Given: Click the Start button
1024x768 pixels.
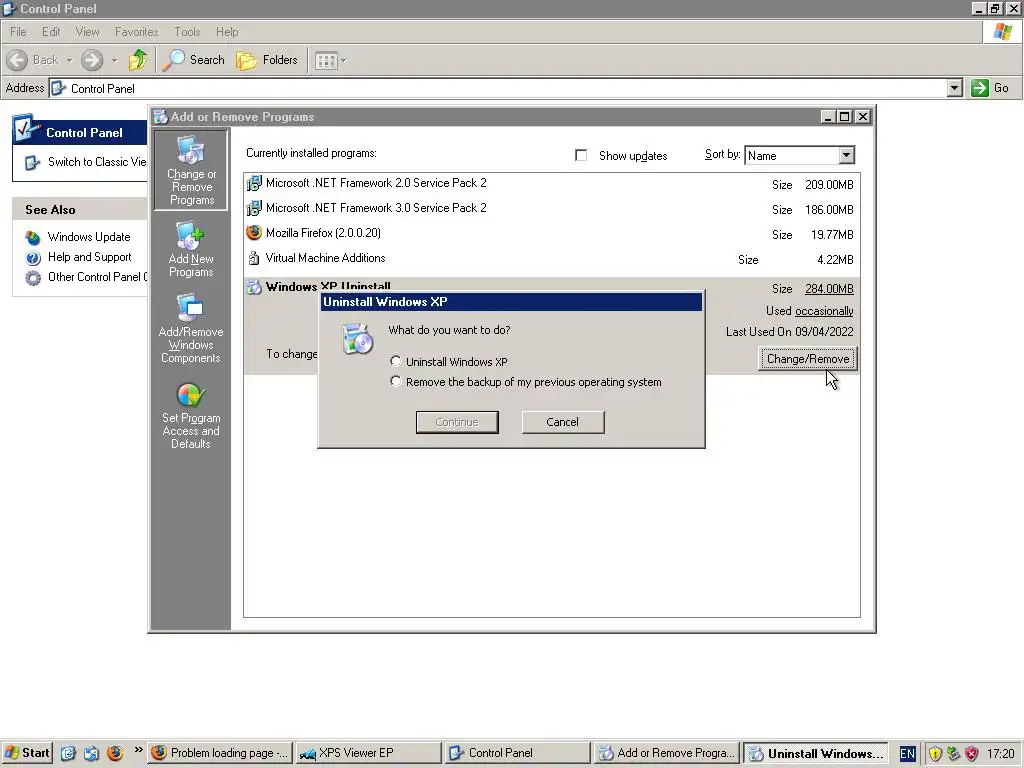Looking at the screenshot, I should 27,753.
